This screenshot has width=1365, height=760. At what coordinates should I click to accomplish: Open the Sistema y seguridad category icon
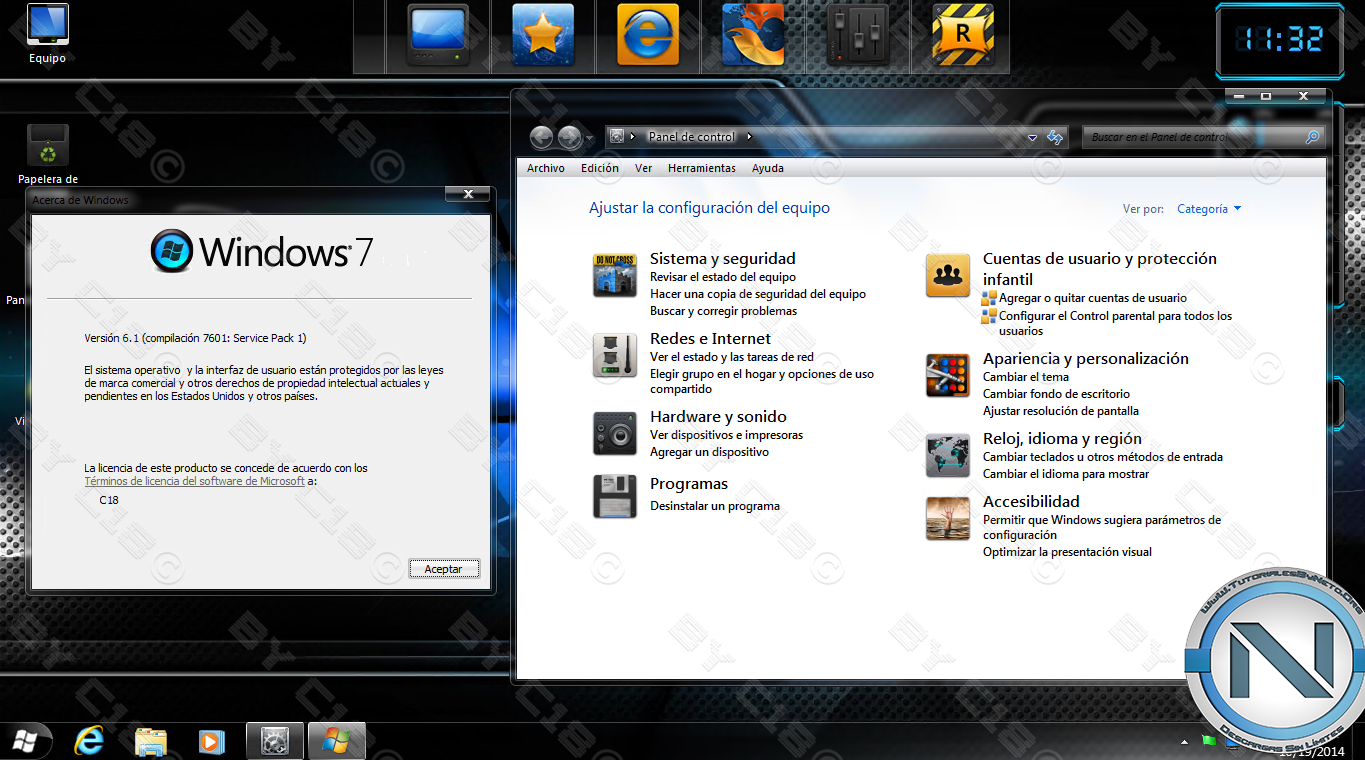pyautogui.click(x=615, y=275)
